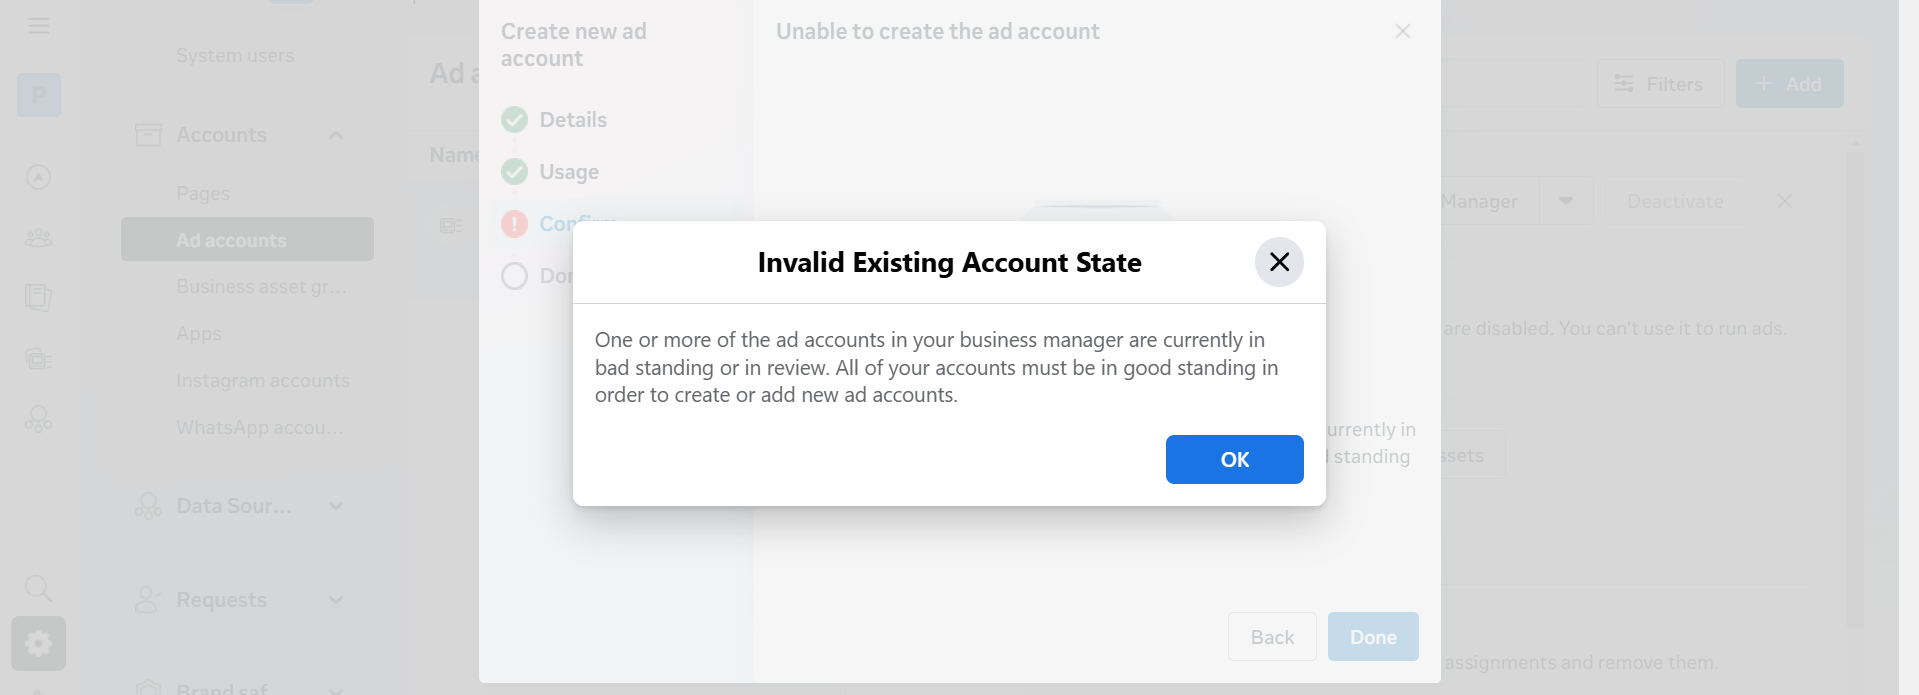Select the Usage completed step checkmark
The height and width of the screenshot is (695, 1919).
click(514, 172)
